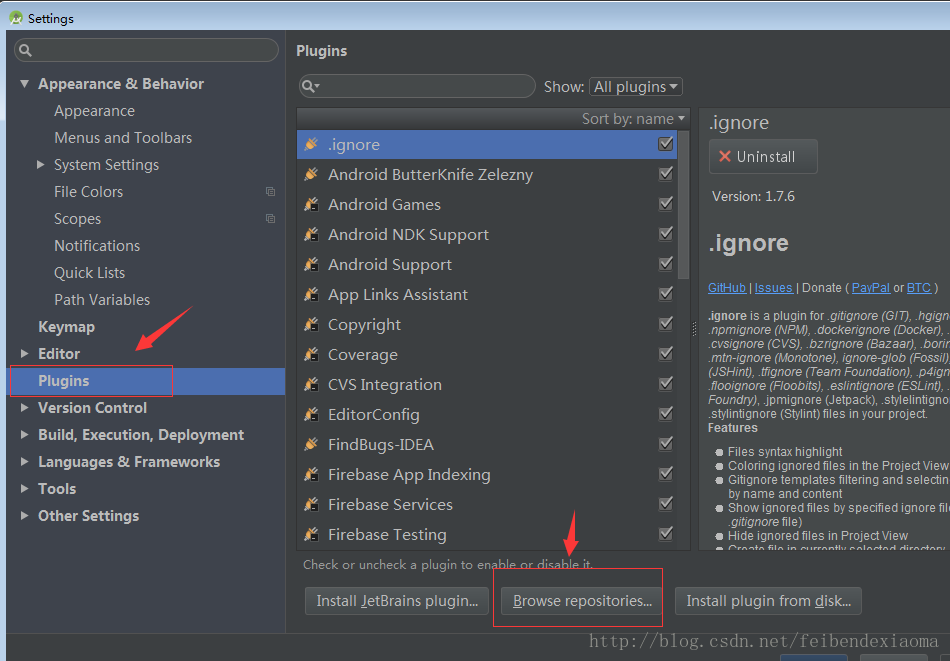950x661 pixels.
Task: Select Keymap in the settings tree
Action: point(66,327)
